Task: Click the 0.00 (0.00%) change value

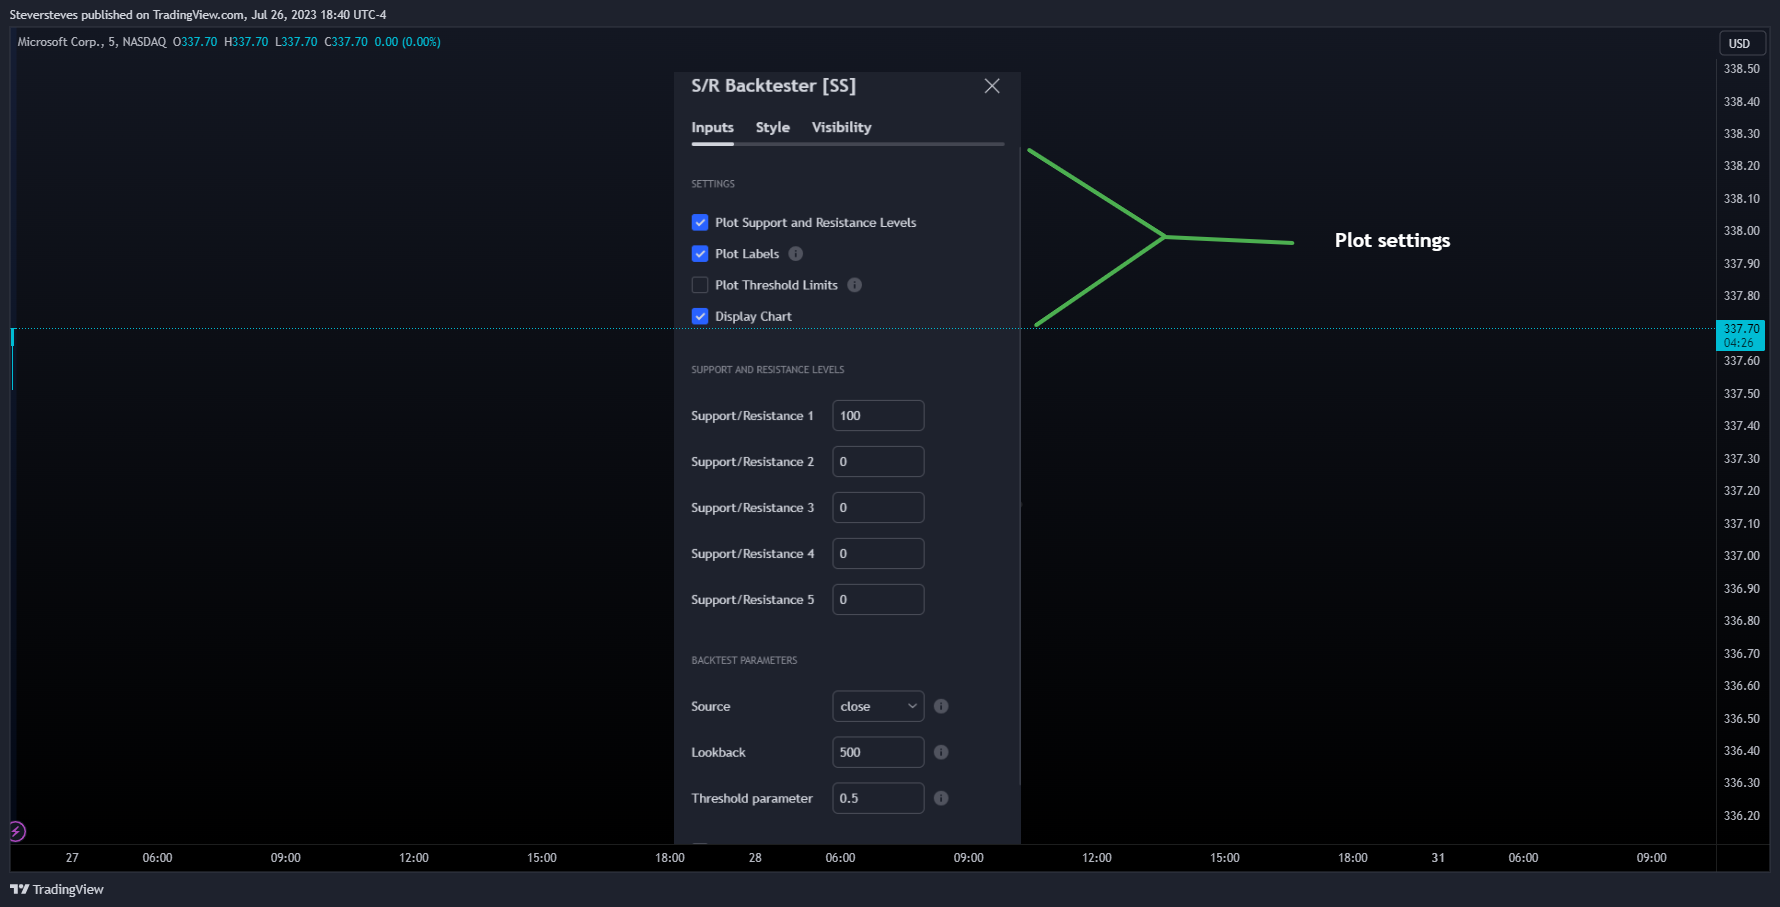Action: coord(407,42)
